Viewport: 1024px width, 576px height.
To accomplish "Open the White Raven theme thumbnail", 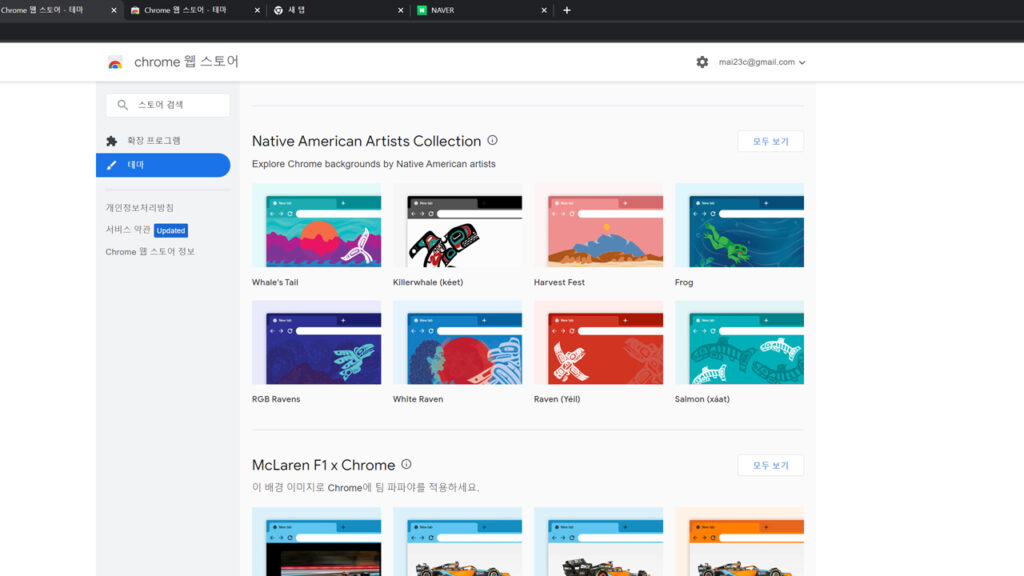I will 458,342.
